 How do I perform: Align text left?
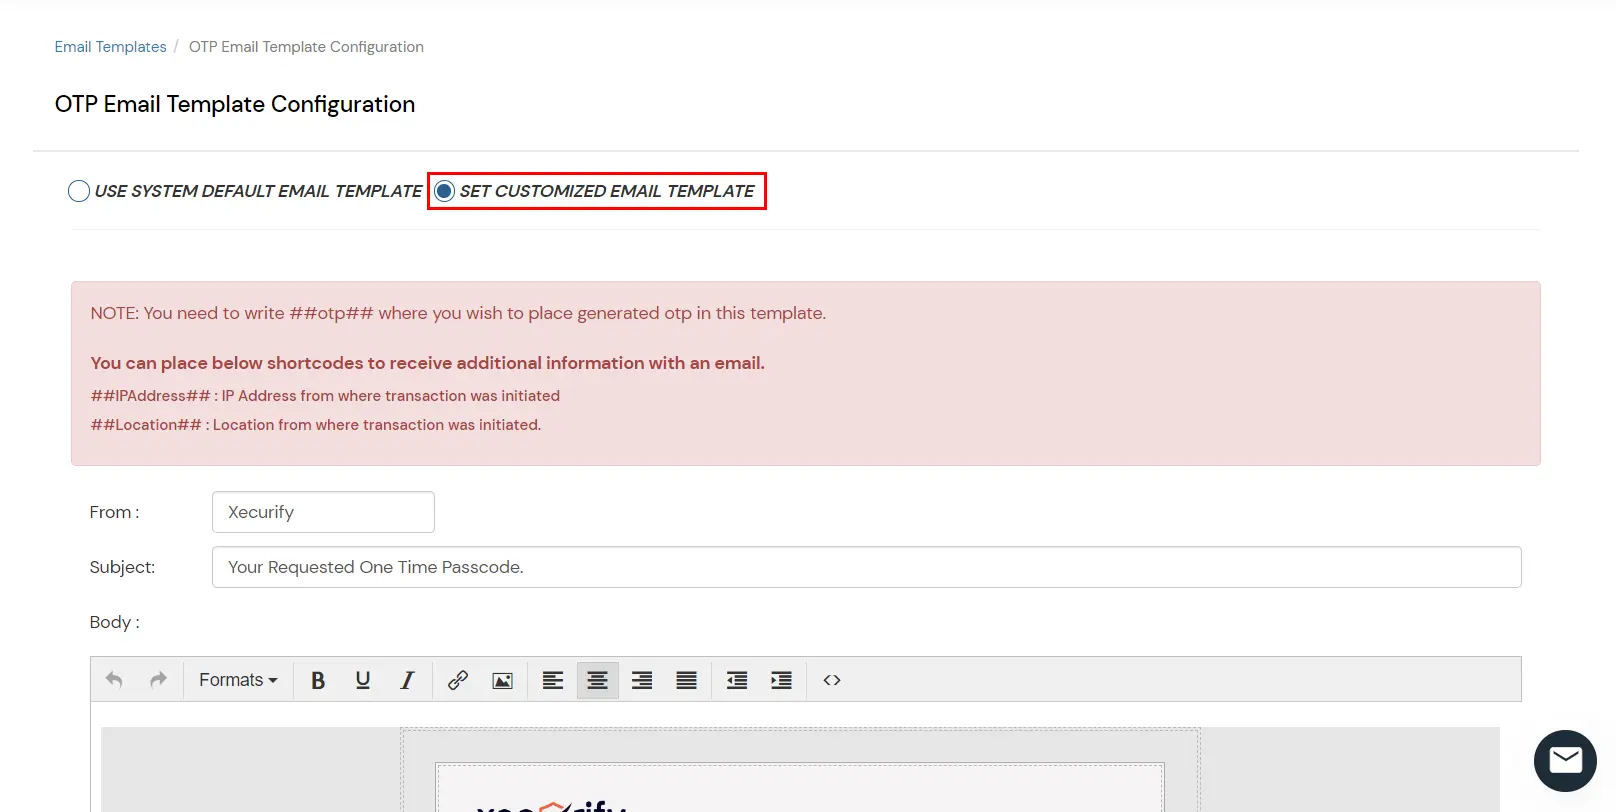(553, 680)
